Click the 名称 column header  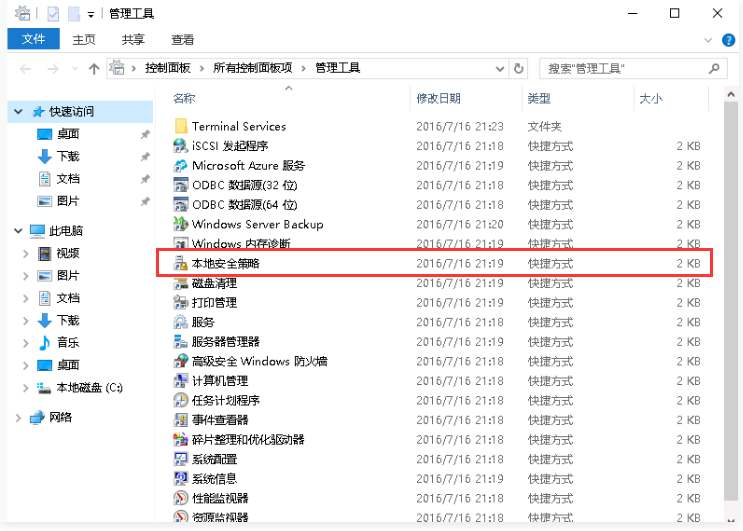(184, 98)
